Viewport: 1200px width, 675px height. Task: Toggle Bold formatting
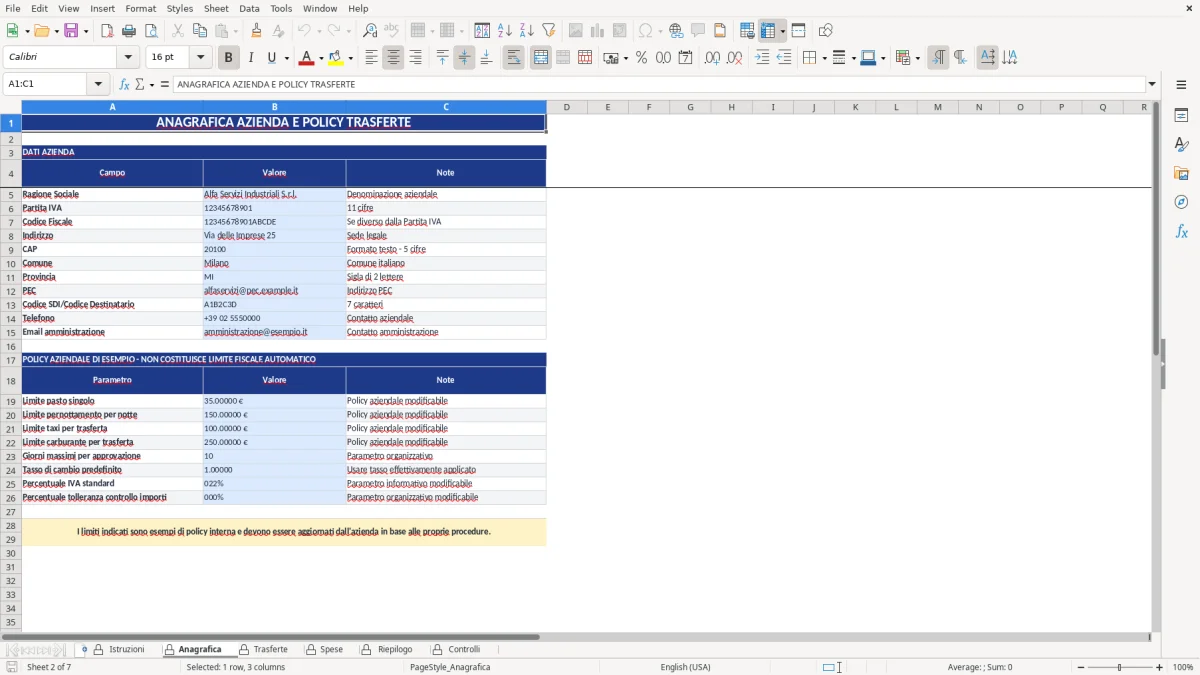click(x=228, y=58)
